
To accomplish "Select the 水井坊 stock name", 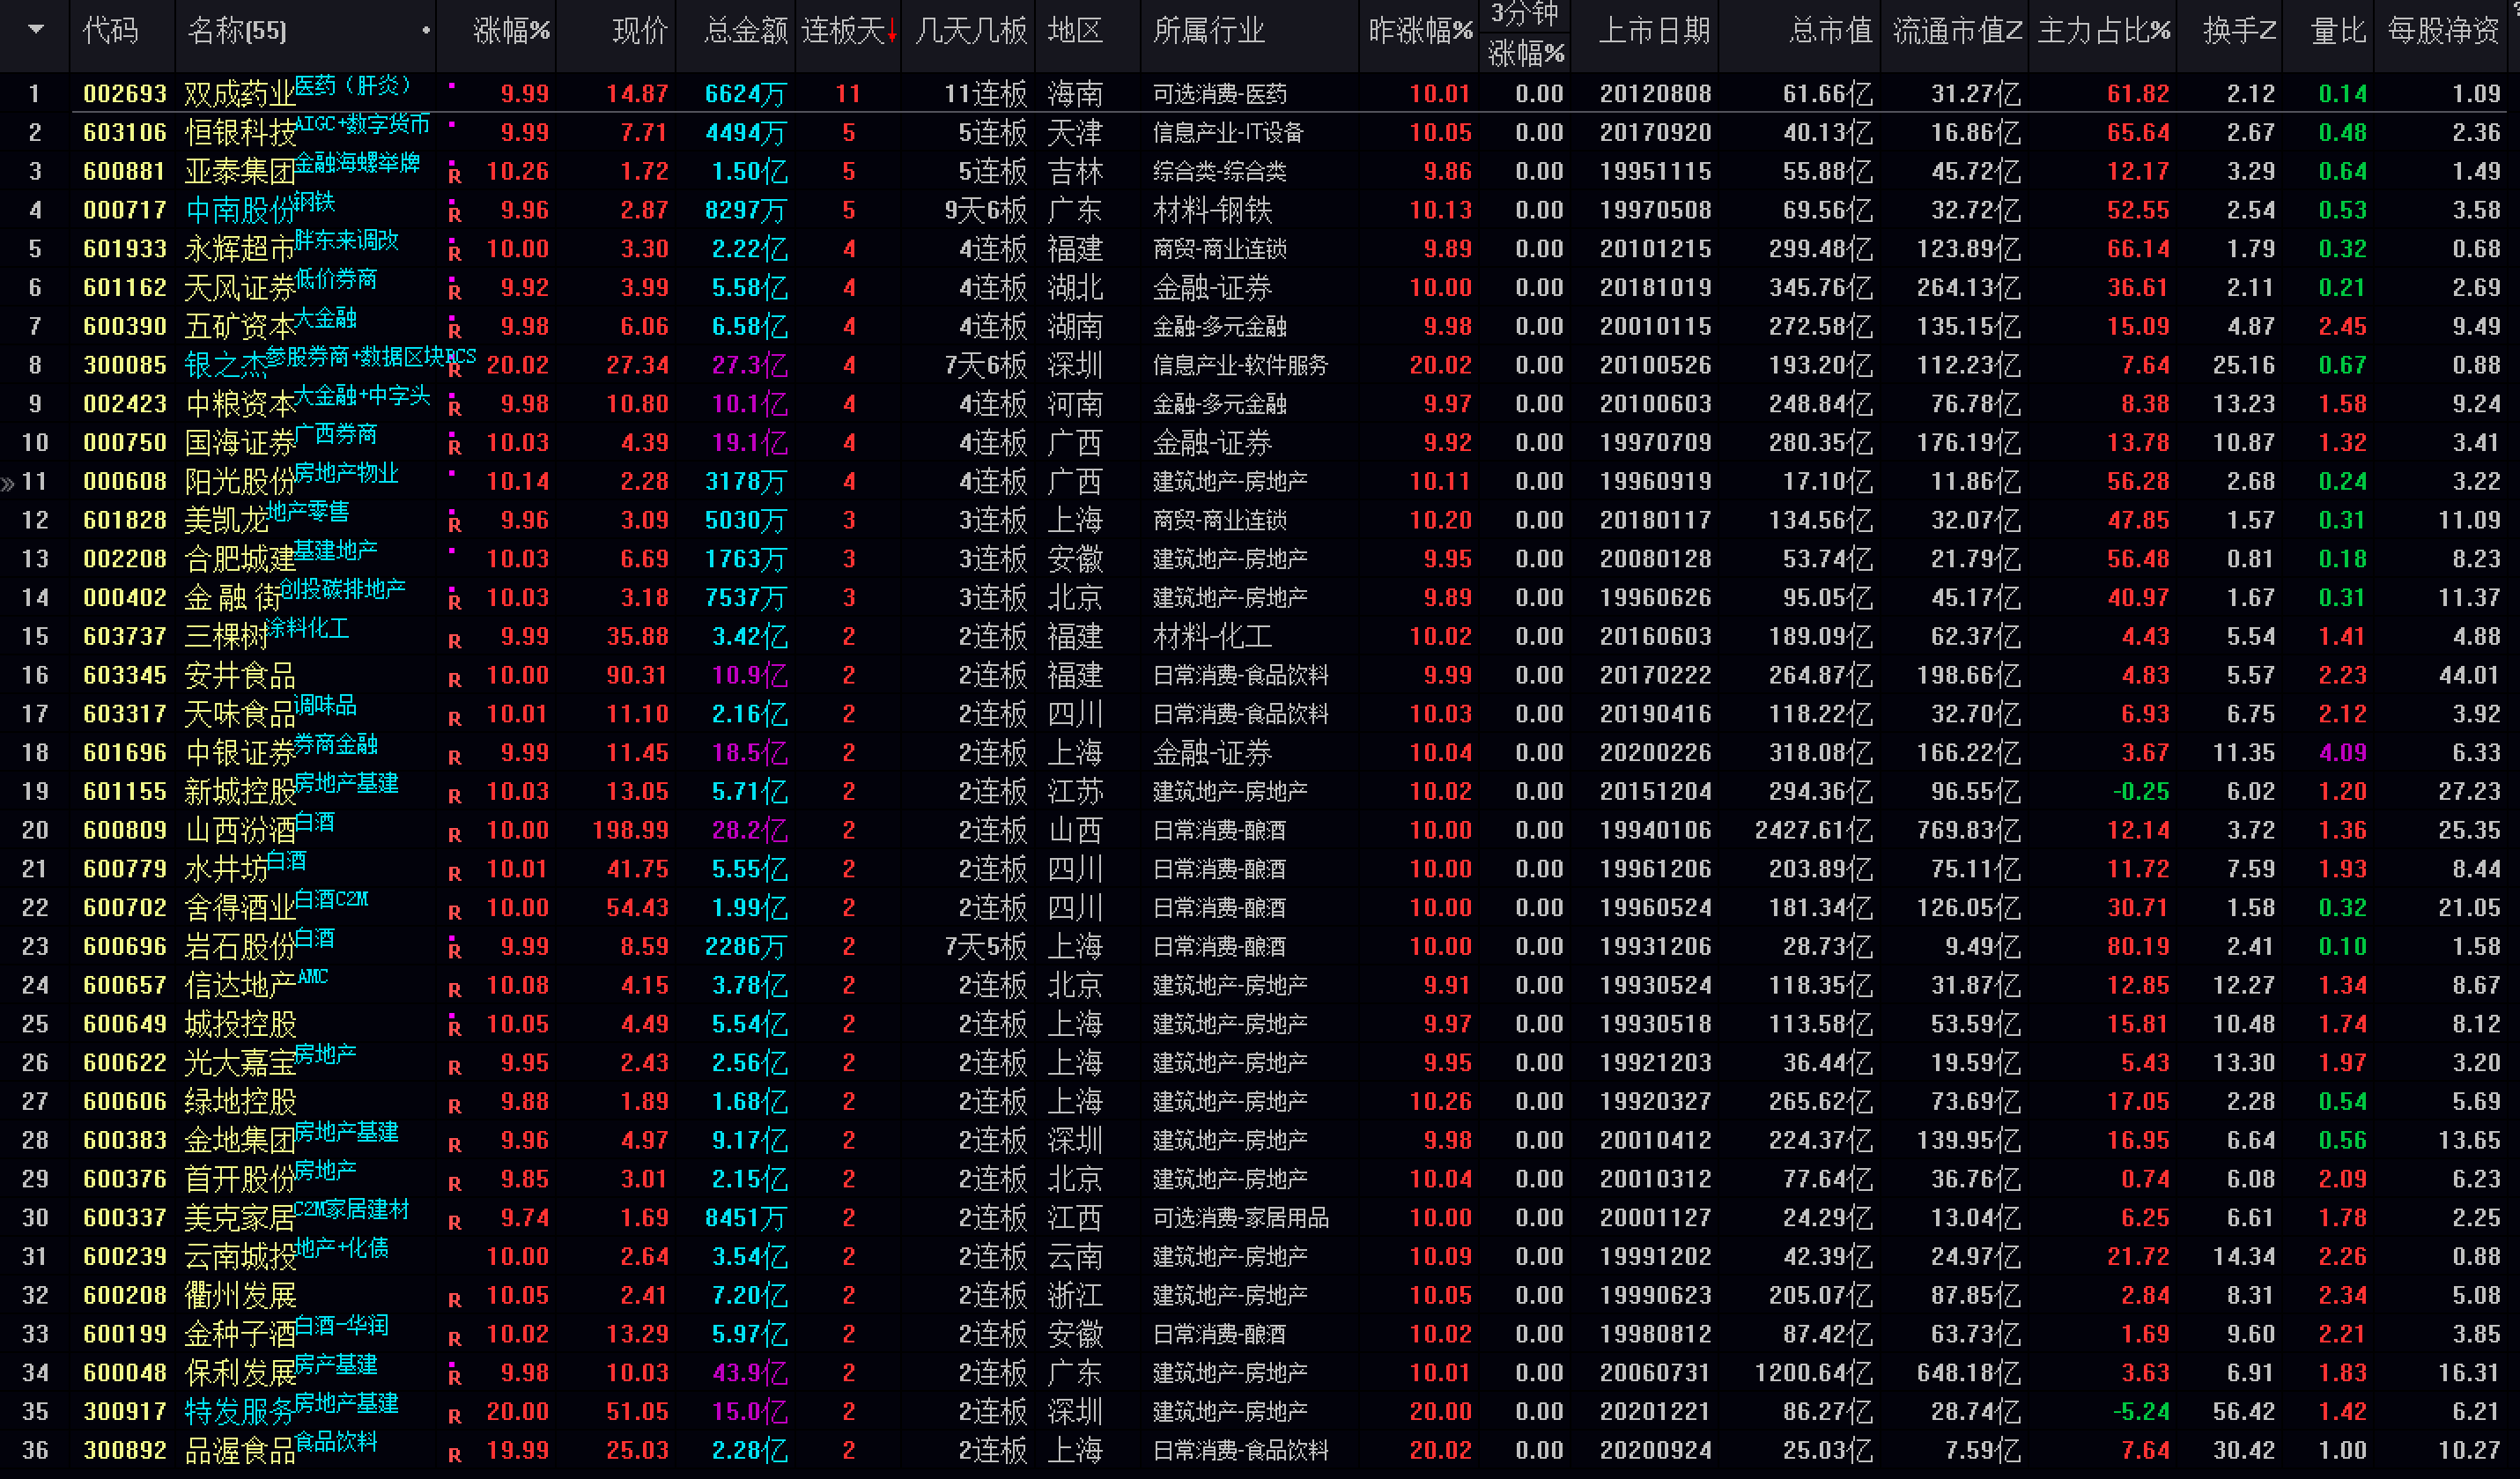I will tap(226, 870).
